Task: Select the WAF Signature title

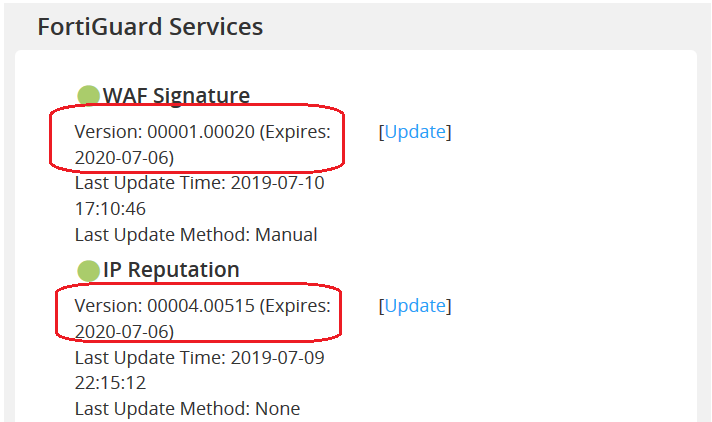Action: point(176,96)
